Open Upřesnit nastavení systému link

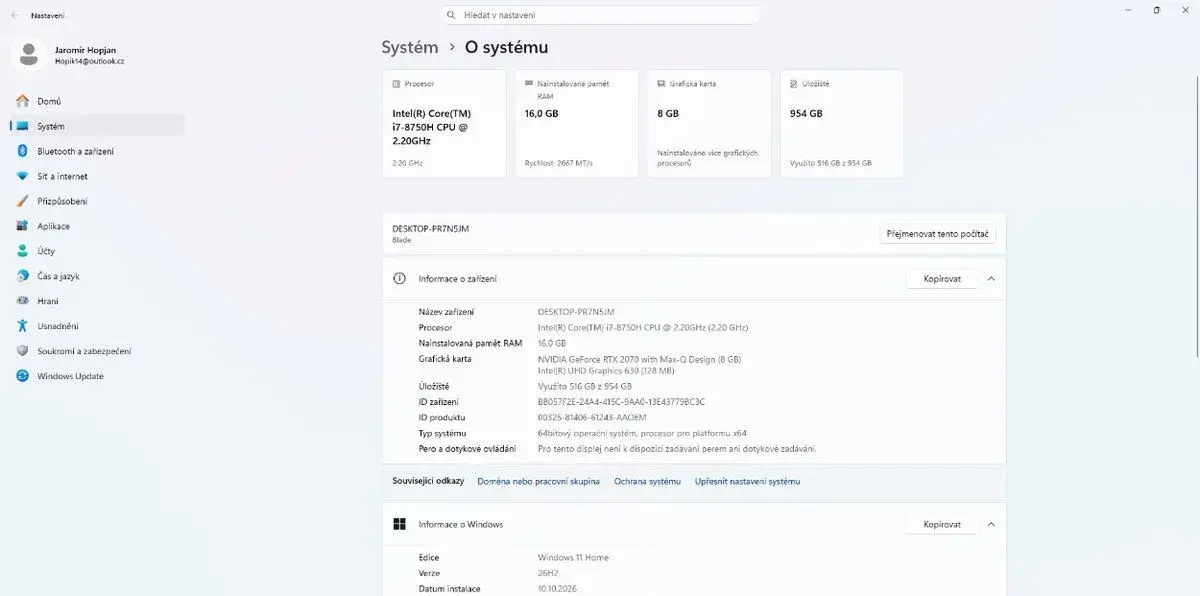pyautogui.click(x=748, y=481)
